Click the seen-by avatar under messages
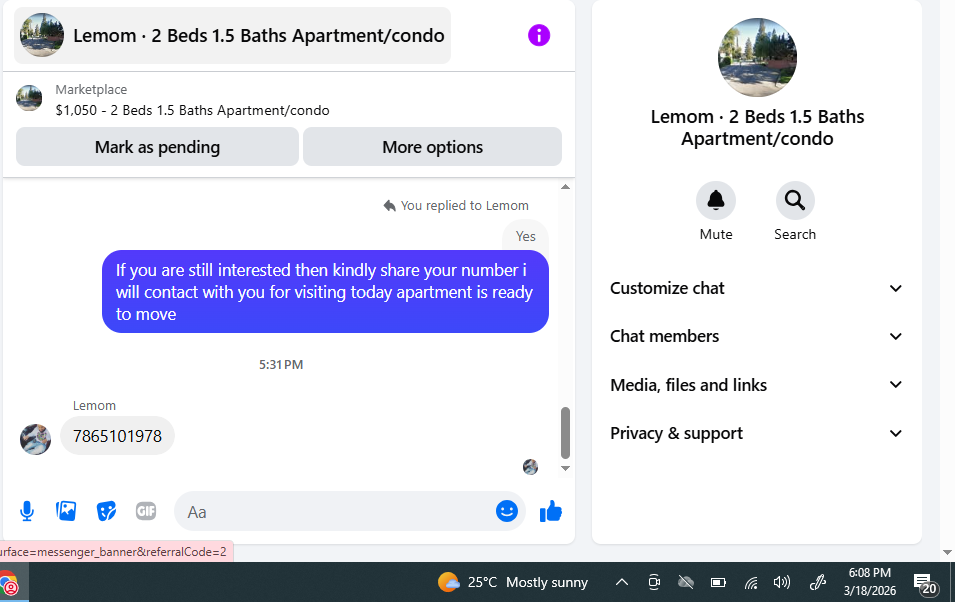Screen dimensions: 955x602 pos(530,467)
